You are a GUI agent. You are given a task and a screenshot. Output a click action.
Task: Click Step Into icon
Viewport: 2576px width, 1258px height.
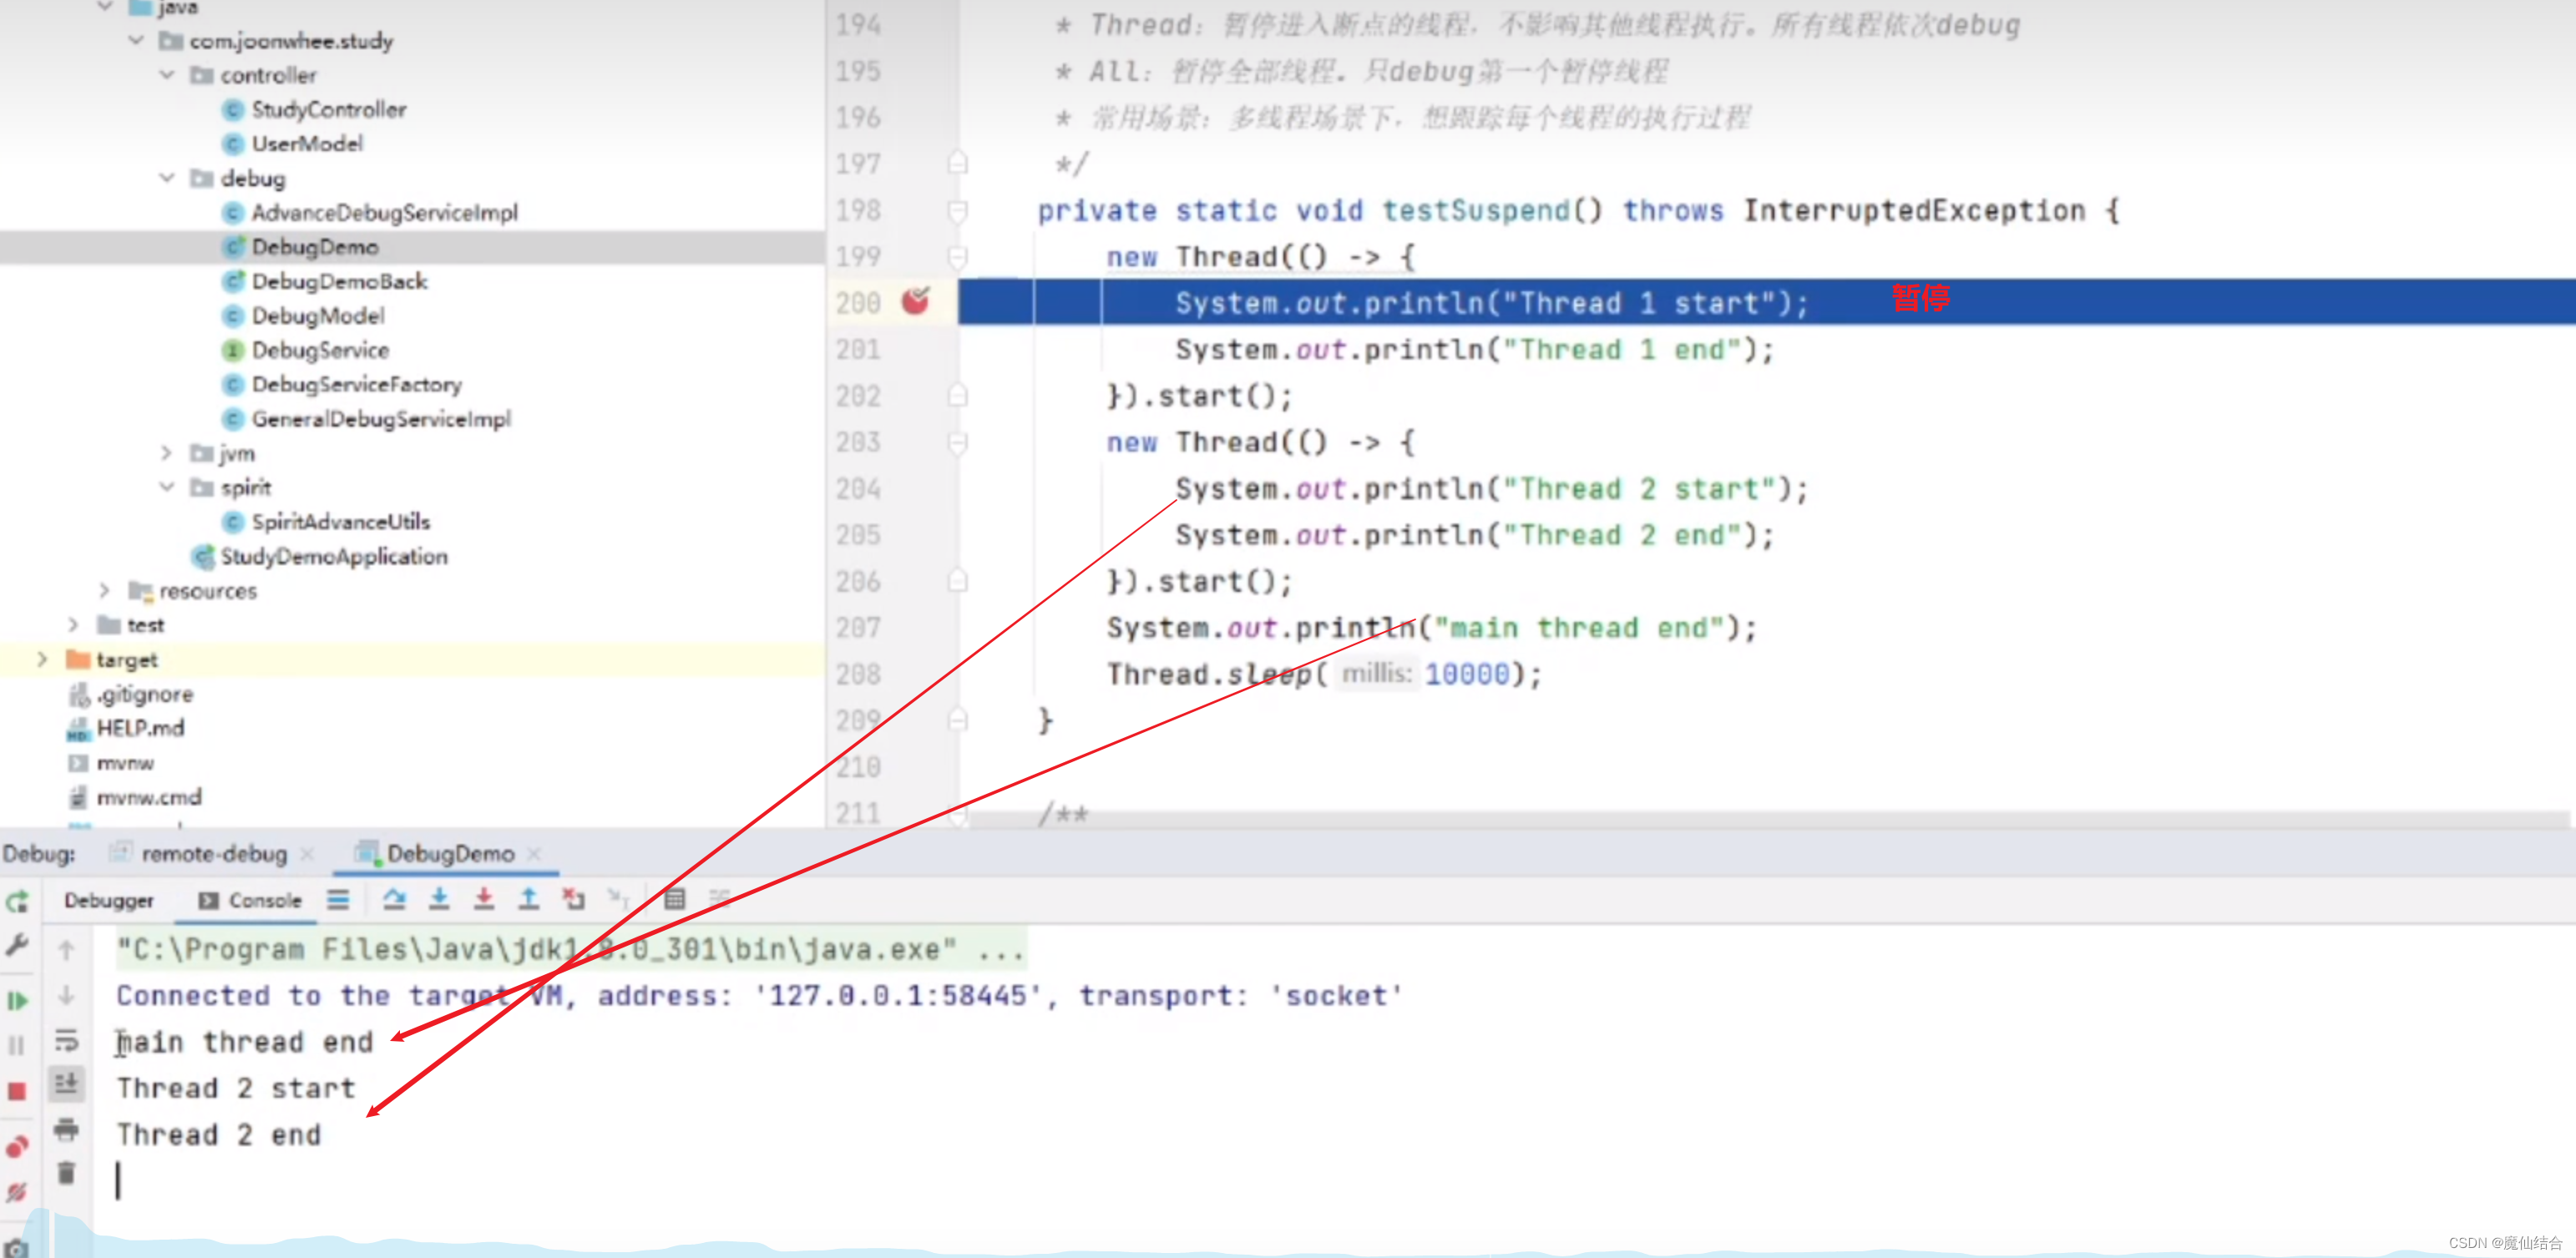[439, 900]
